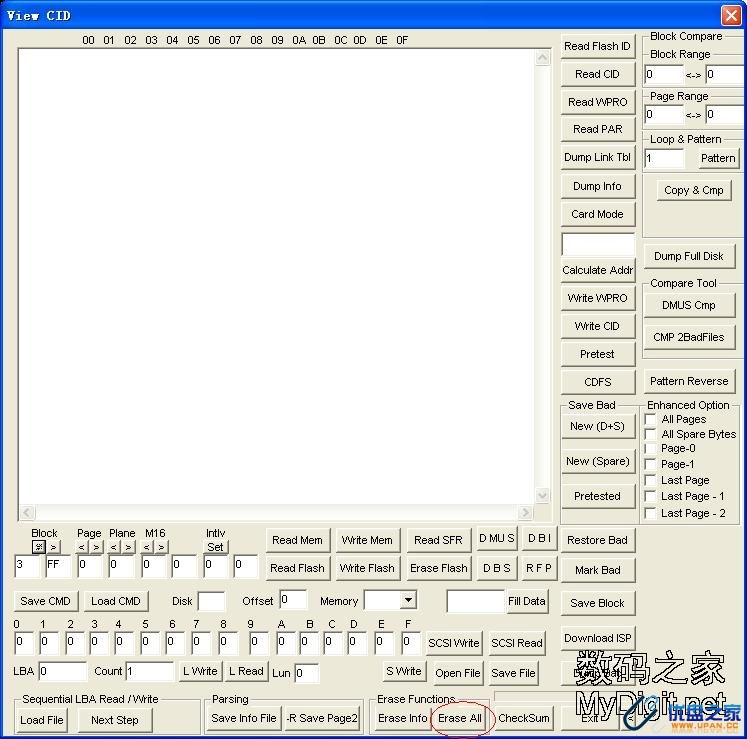The image size is (747, 739).
Task: Click the D MU S button
Action: [x=496, y=538]
